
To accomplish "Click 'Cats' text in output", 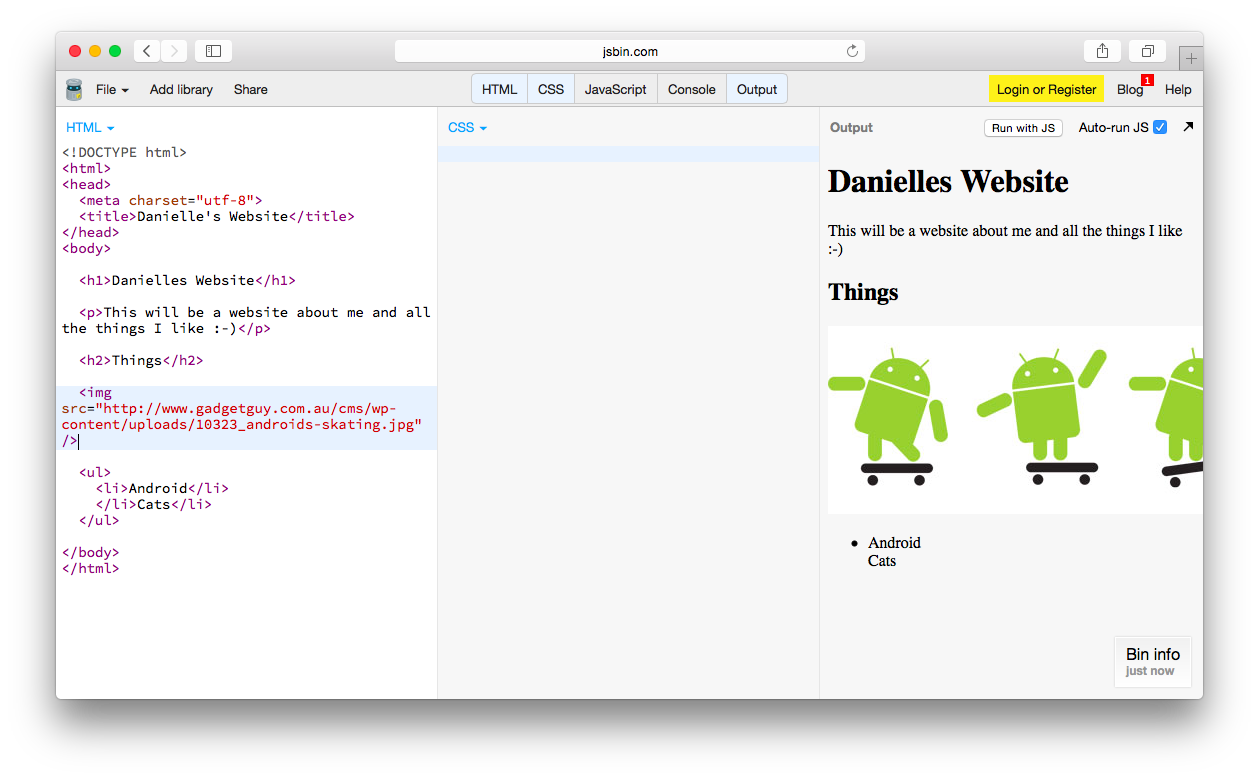I will coord(882,561).
